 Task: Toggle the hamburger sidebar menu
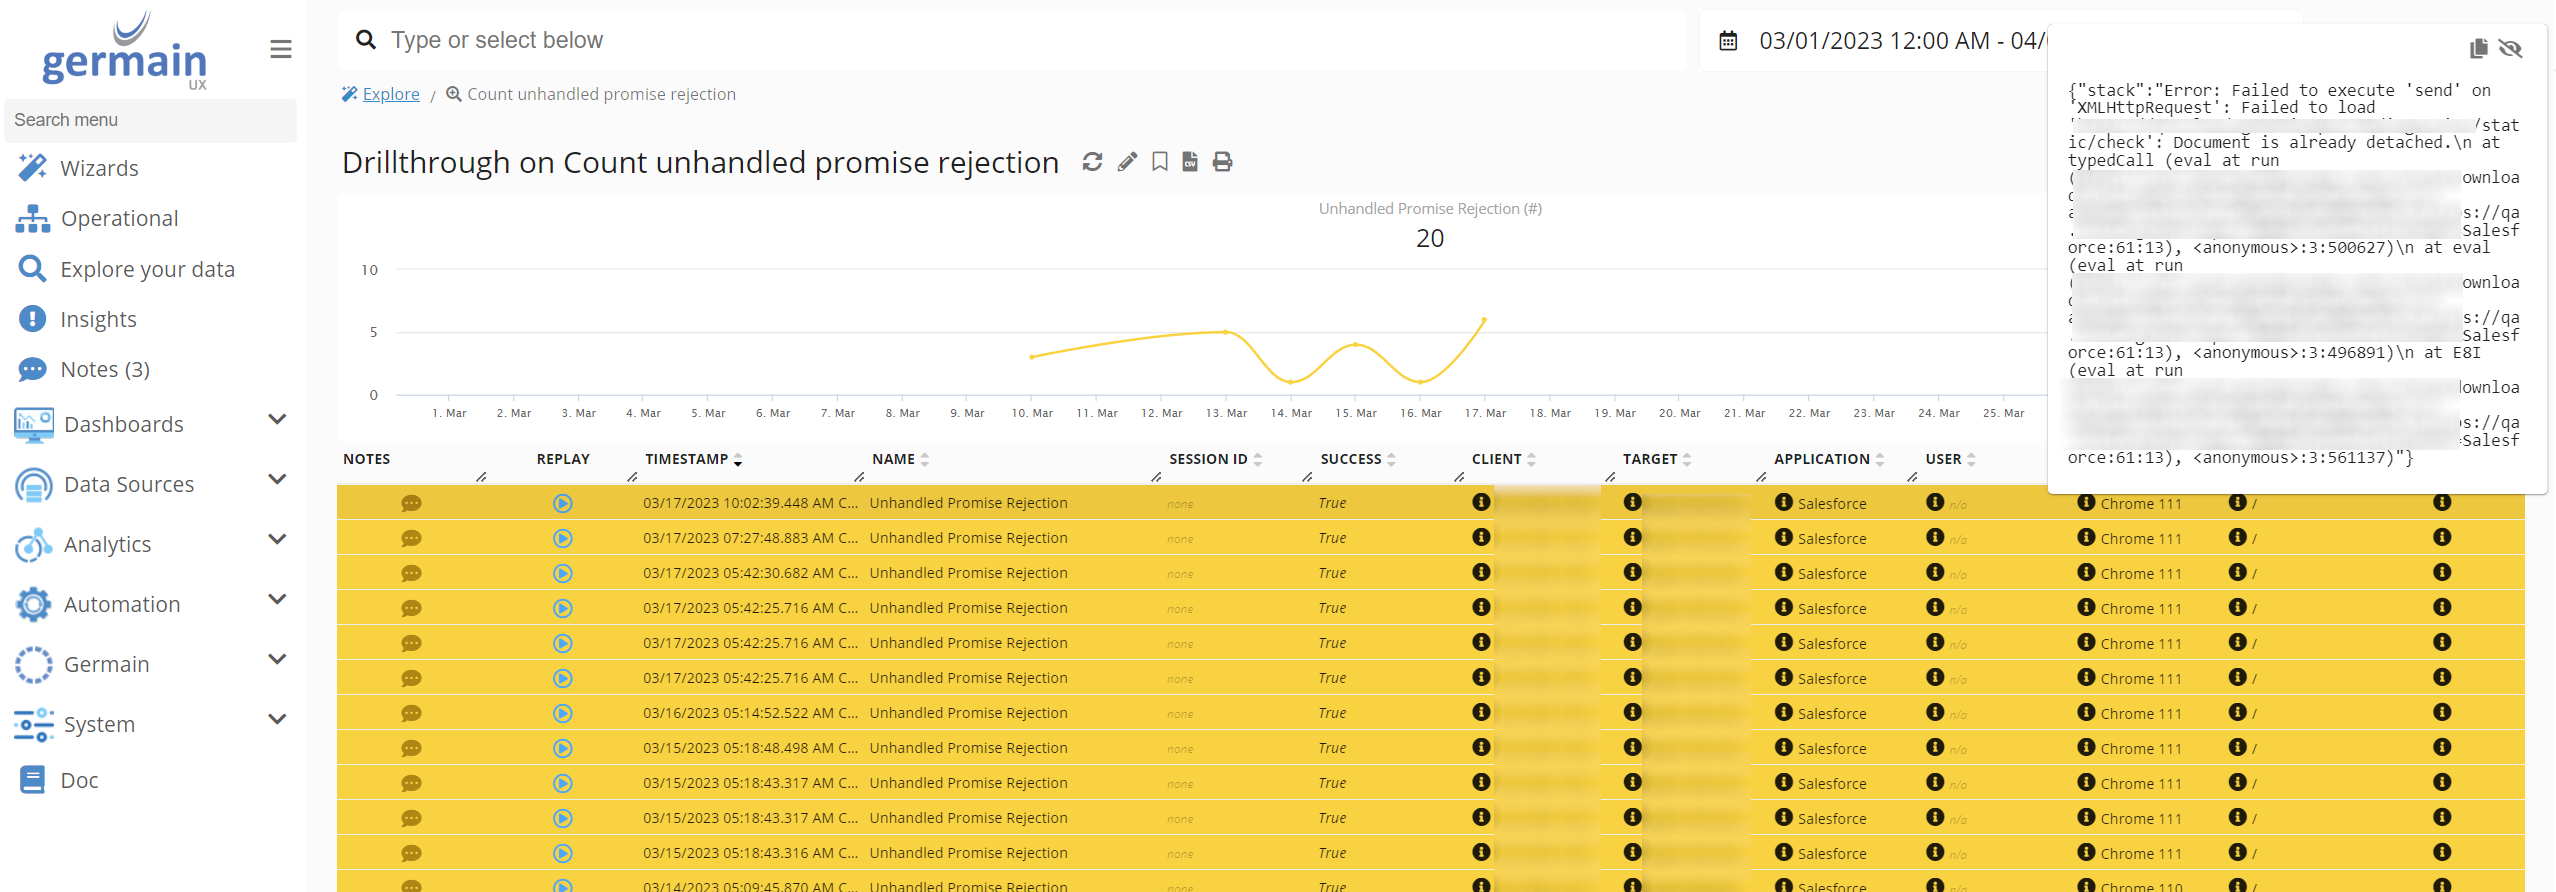[x=281, y=49]
